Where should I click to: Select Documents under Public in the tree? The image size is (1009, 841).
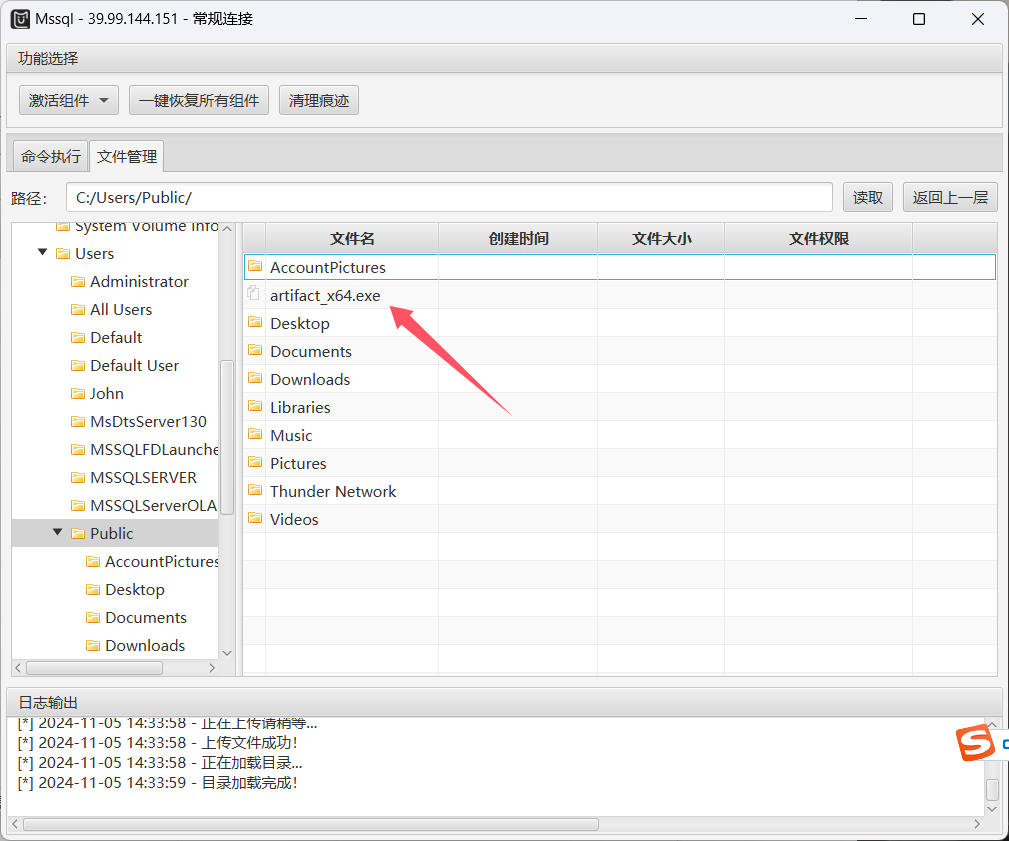(145, 618)
